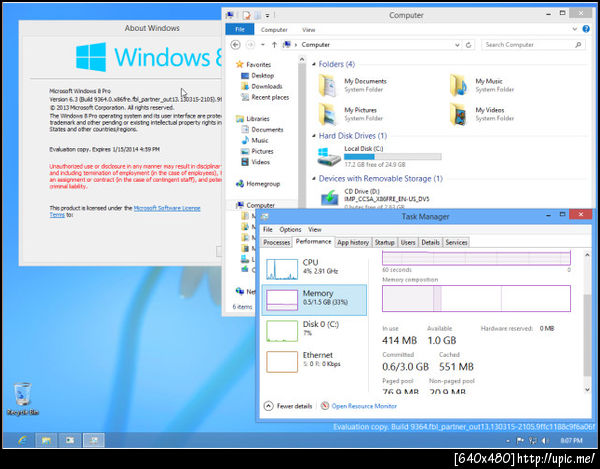Viewport: 600px width, 469px height.
Task: Switch to the Details tab
Action: (x=430, y=243)
